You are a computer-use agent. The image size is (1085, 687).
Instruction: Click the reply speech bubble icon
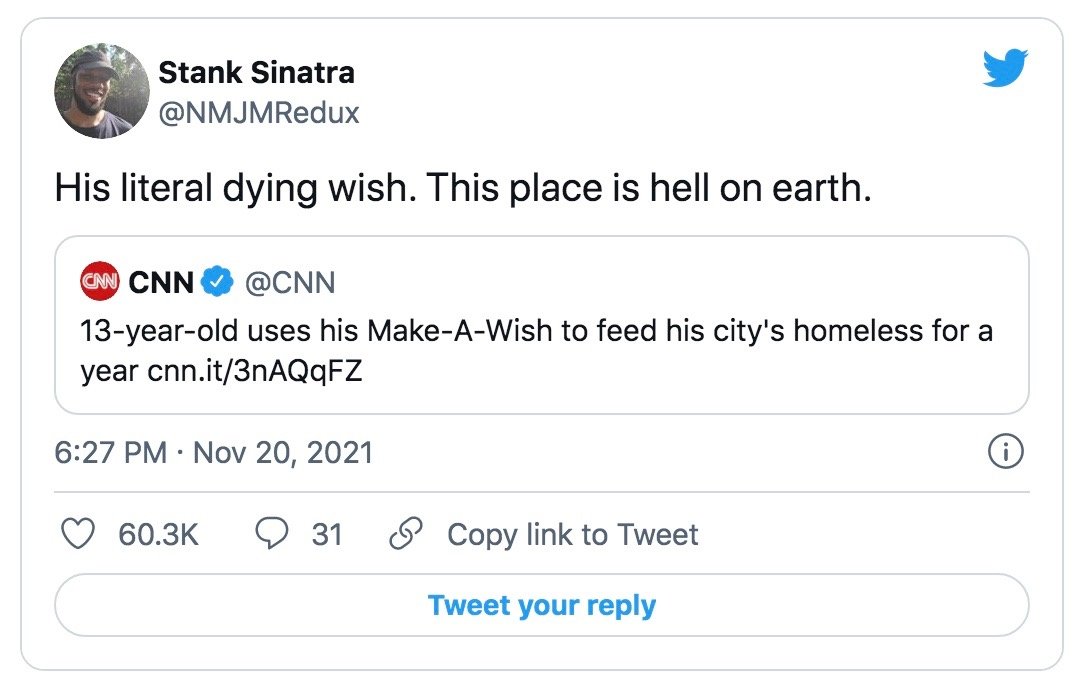point(272,535)
